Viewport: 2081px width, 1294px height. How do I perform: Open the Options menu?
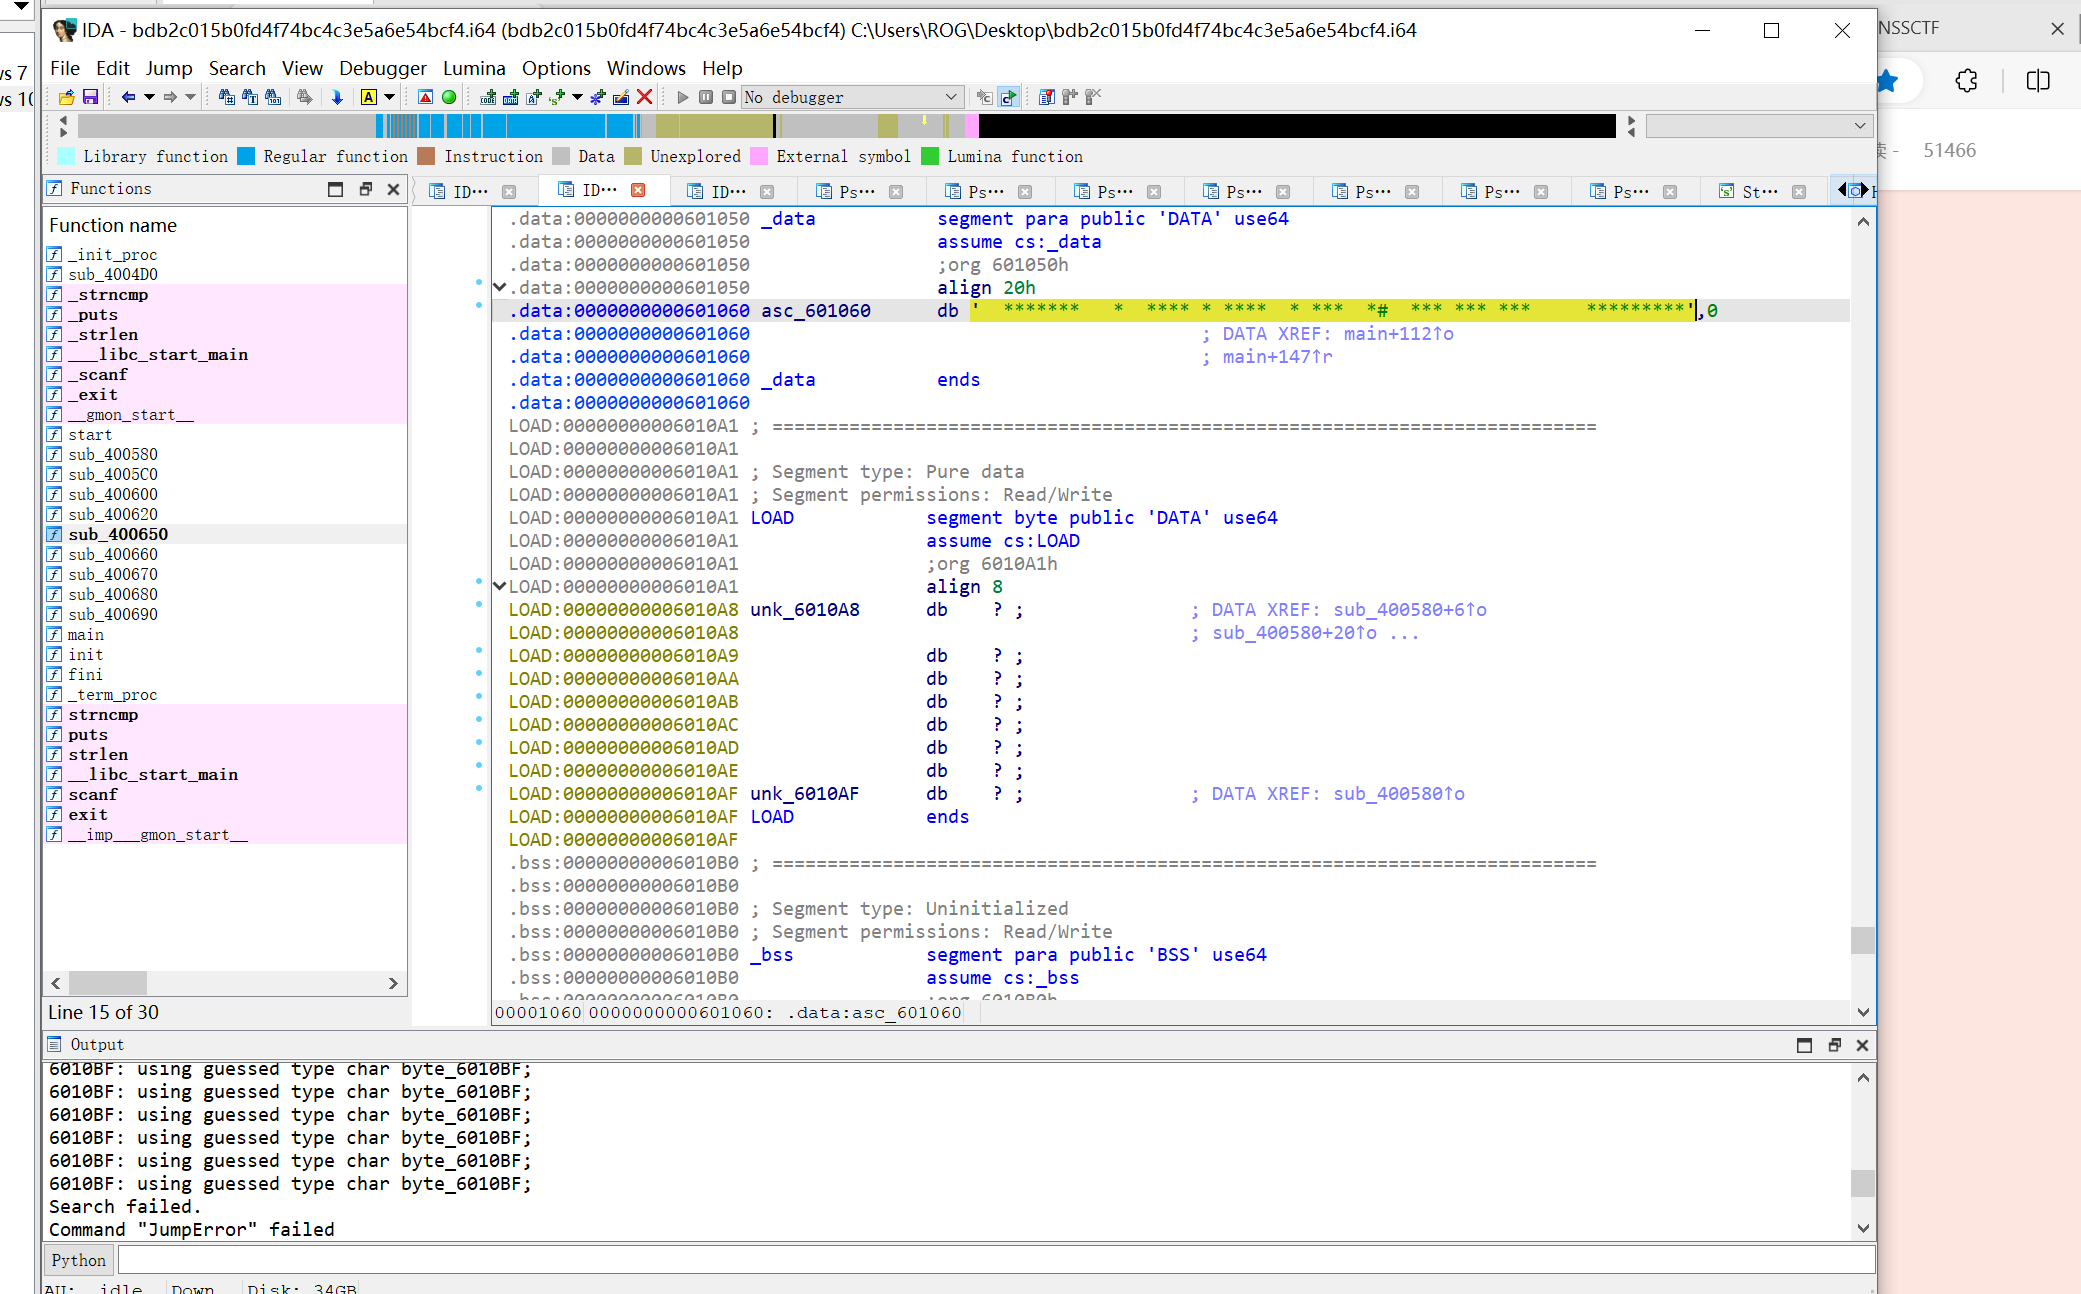pyautogui.click(x=556, y=68)
